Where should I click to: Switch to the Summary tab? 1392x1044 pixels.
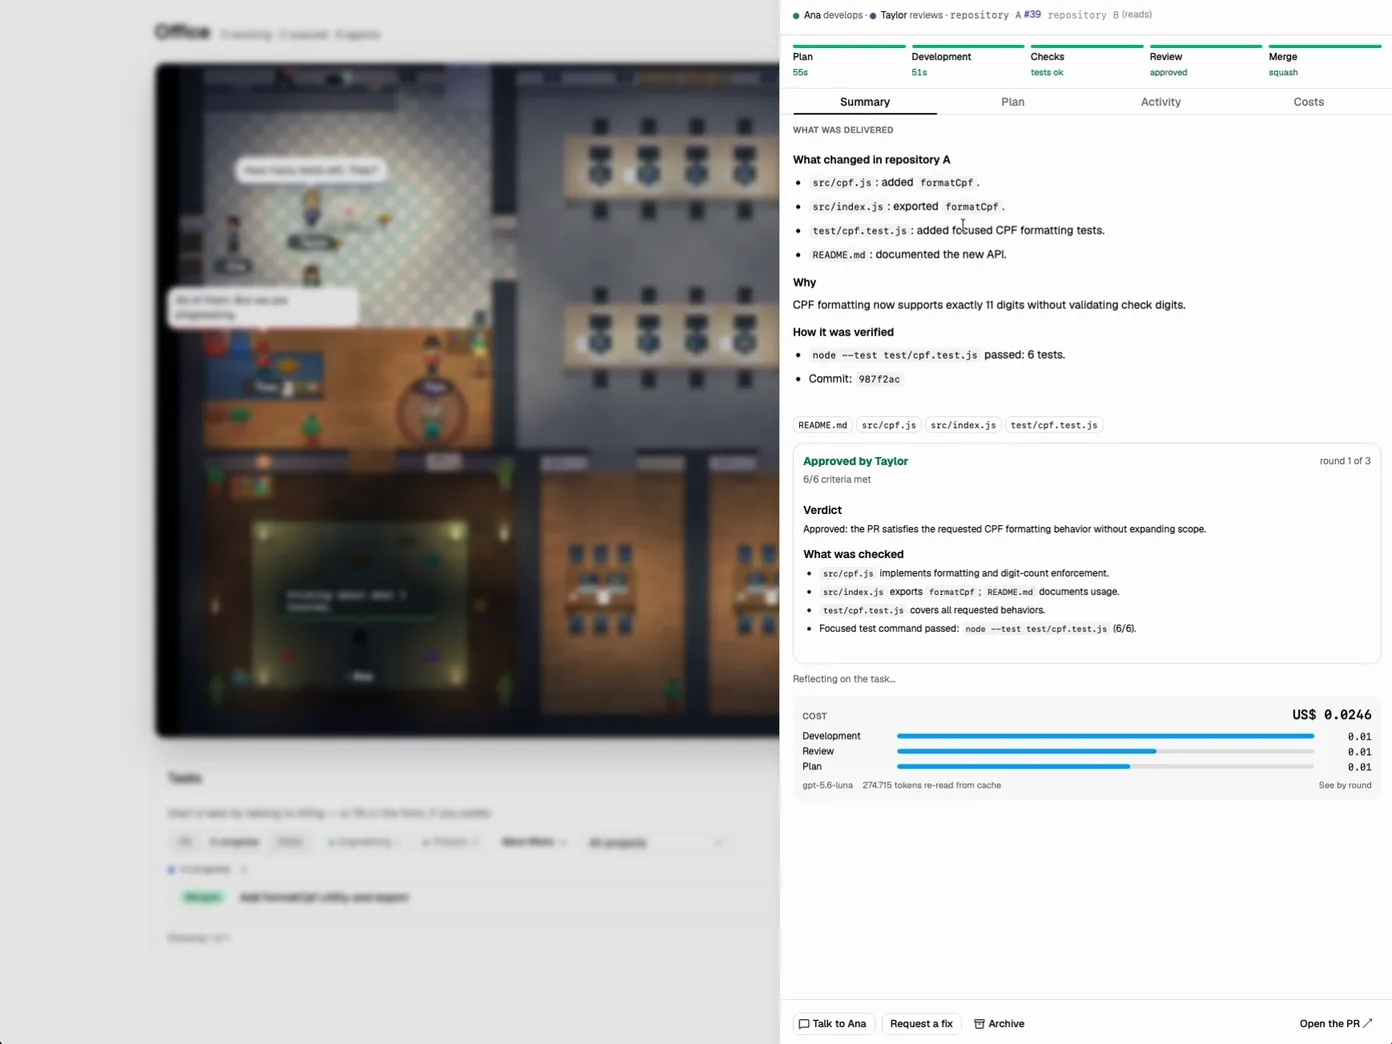[x=865, y=102]
